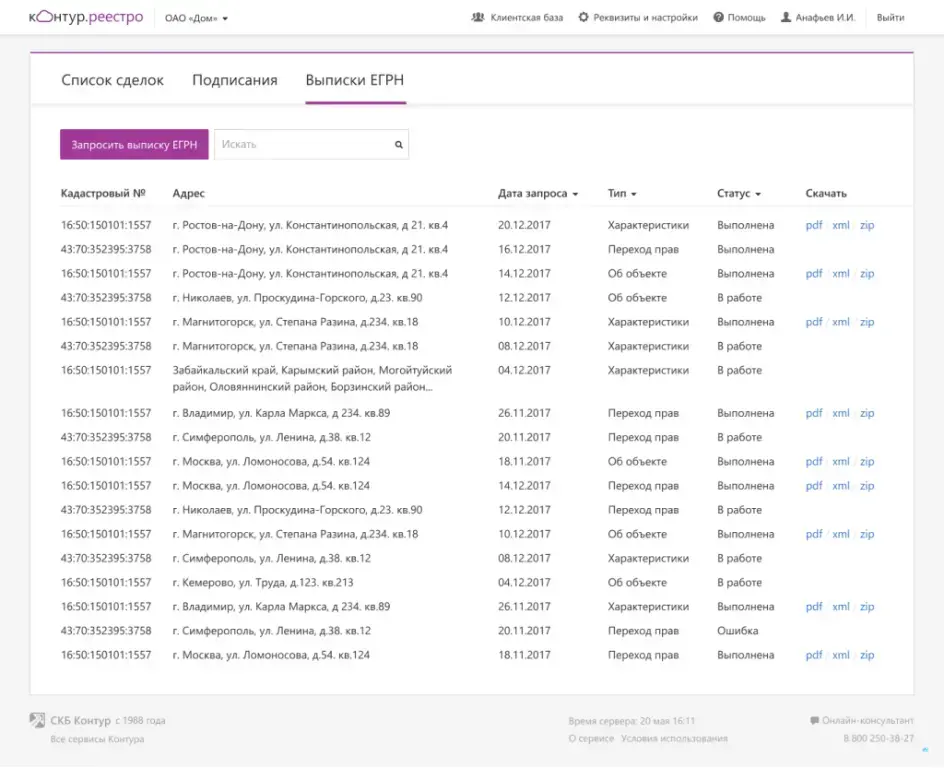This screenshot has height=768, width=944.
Task: Click the 16.12.2017 date cell
Action: [524, 249]
